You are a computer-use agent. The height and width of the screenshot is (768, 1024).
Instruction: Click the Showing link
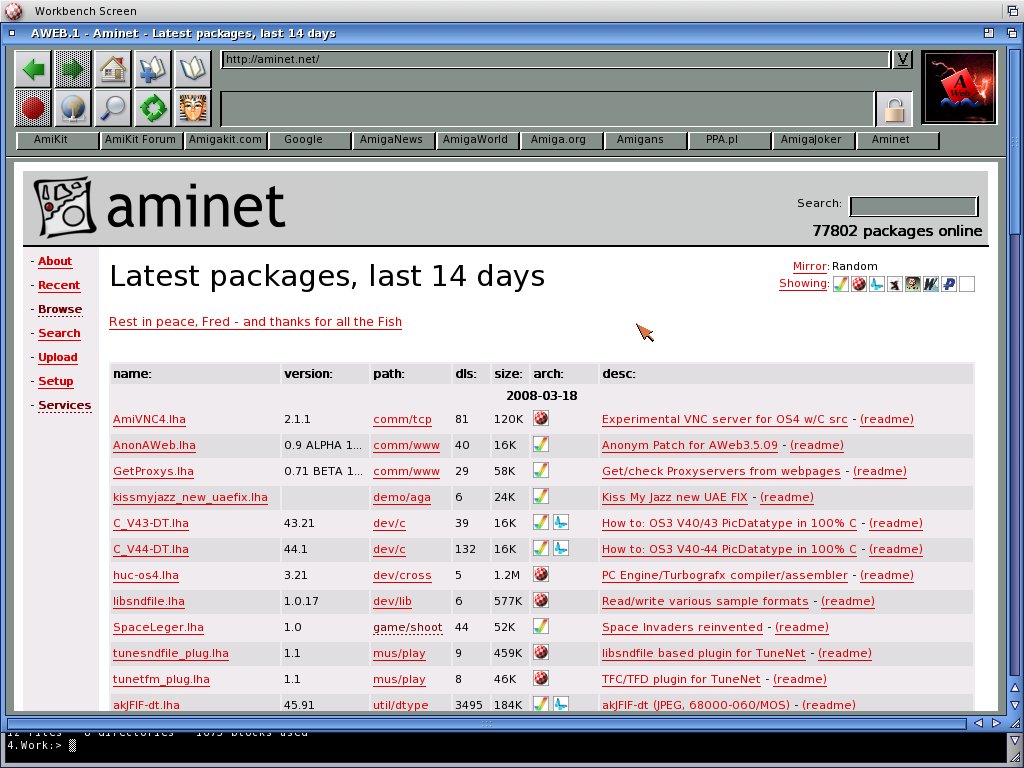tap(804, 283)
